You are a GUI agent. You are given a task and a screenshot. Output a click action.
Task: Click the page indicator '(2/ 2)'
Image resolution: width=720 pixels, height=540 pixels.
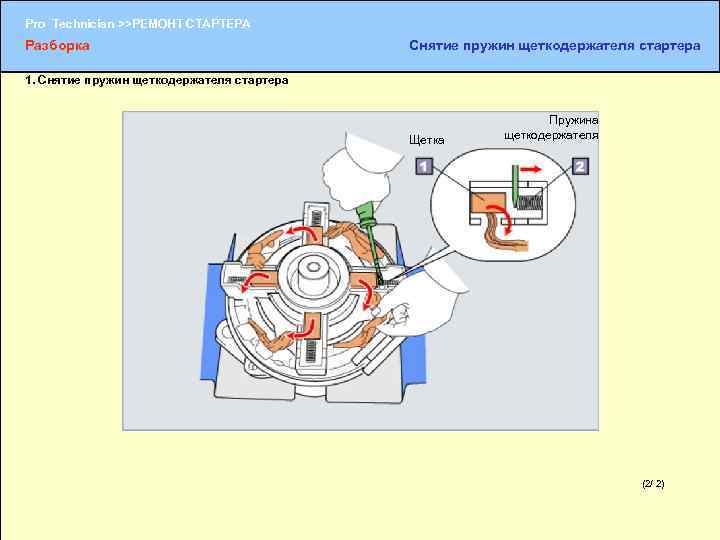click(x=653, y=484)
